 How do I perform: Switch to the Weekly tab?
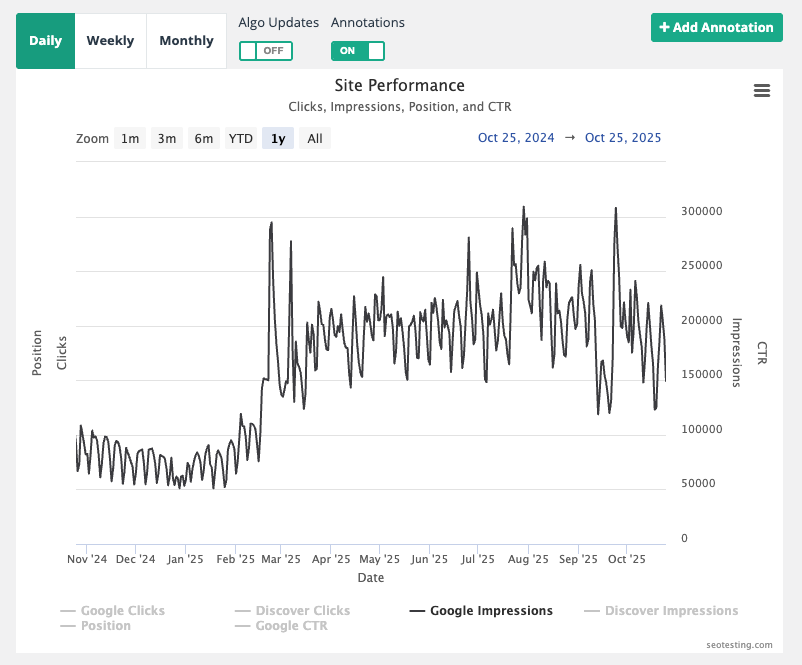coord(110,41)
